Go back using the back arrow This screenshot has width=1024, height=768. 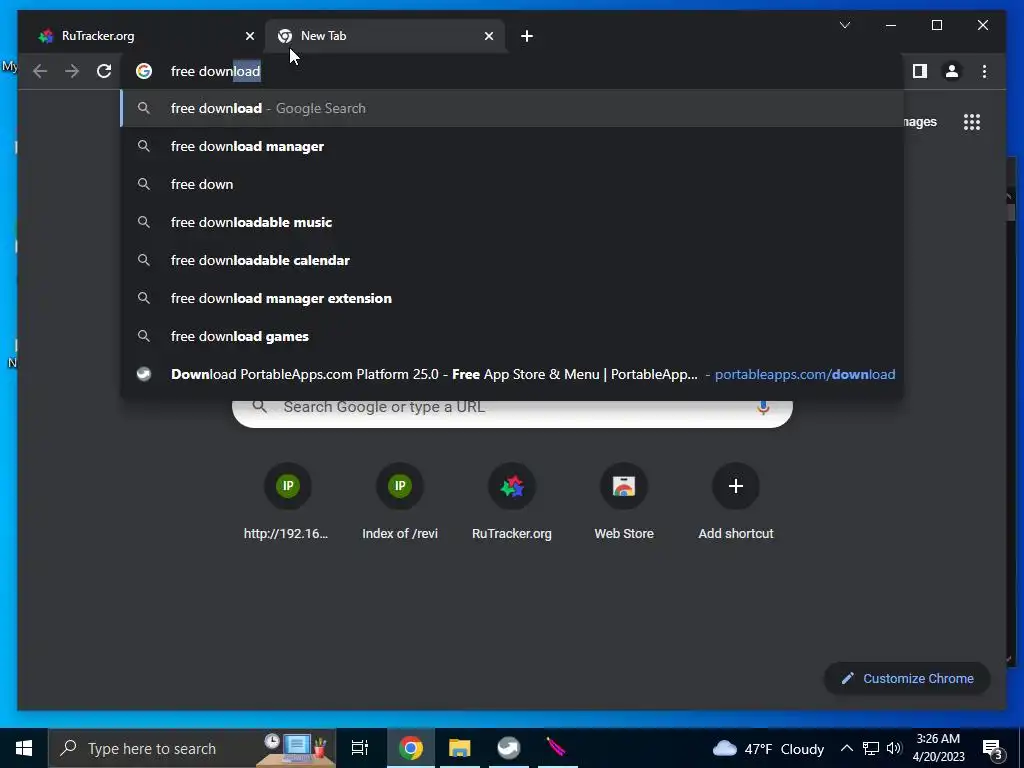[x=40, y=71]
